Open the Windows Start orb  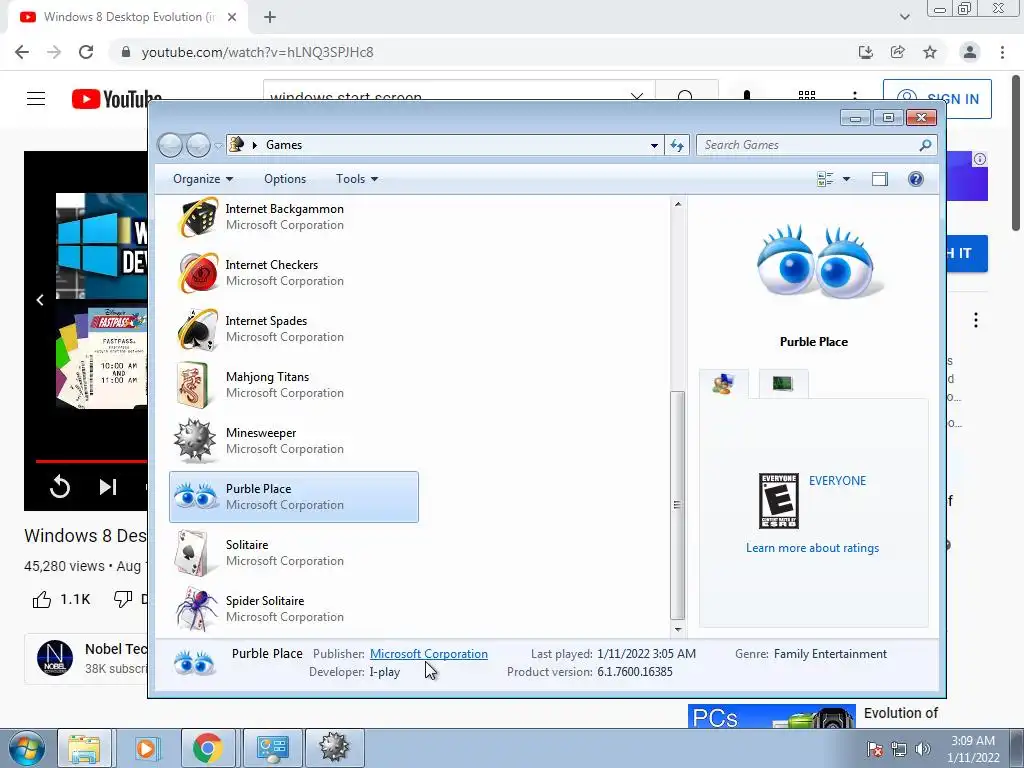(x=26, y=748)
